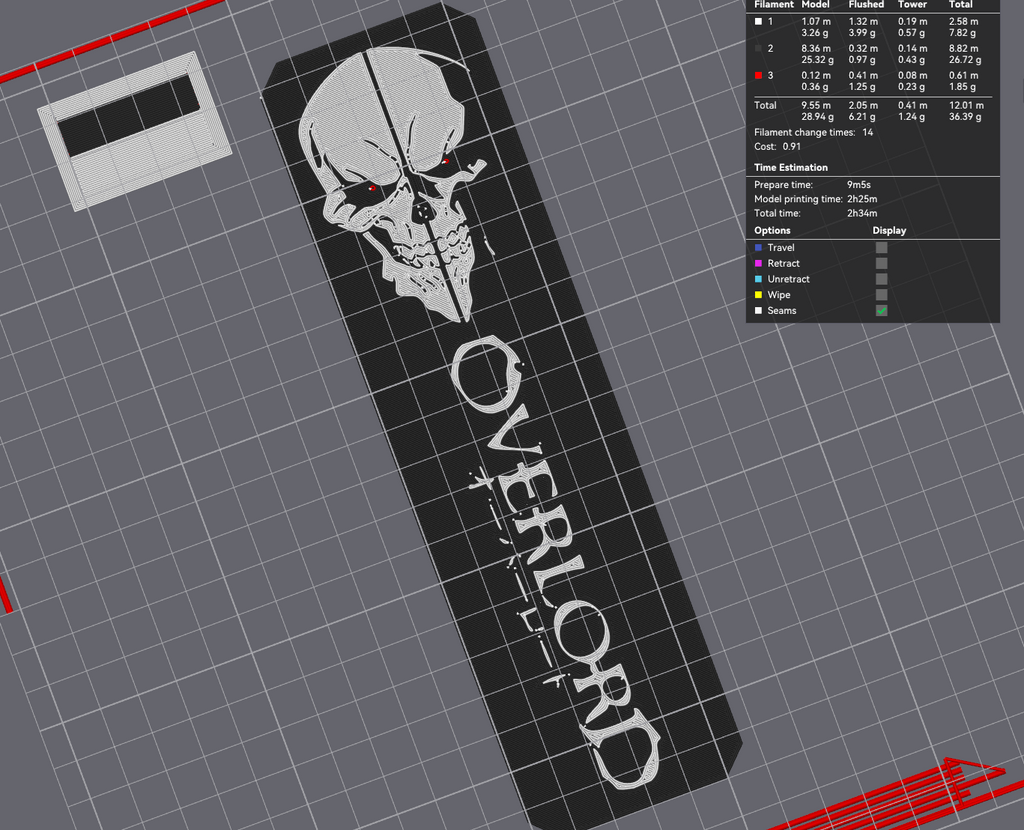Screen dimensions: 1024x830
Task: Click the total length 12.01 m
Action: 966,105
